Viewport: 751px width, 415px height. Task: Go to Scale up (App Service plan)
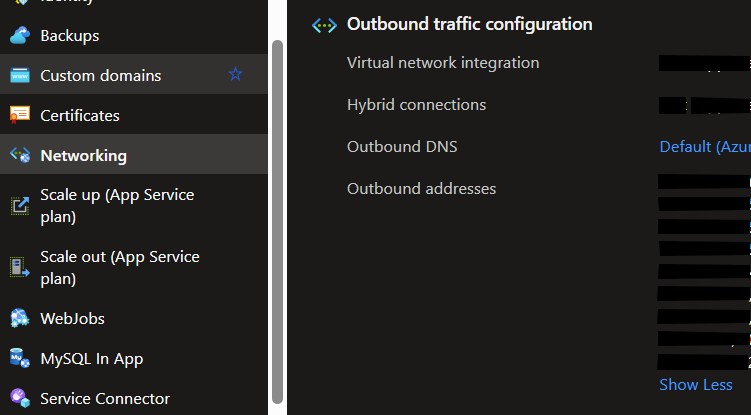117,205
